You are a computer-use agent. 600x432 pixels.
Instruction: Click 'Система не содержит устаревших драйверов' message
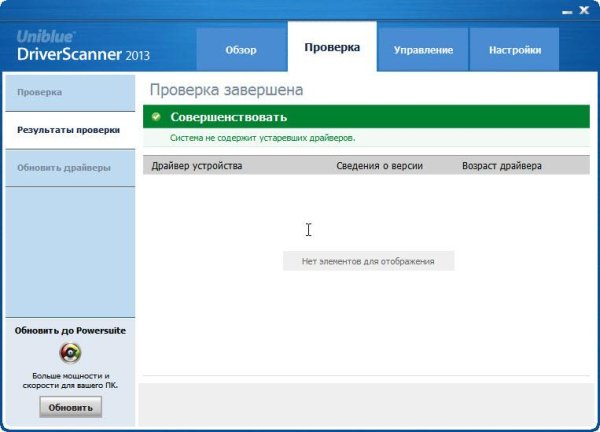click(262, 138)
